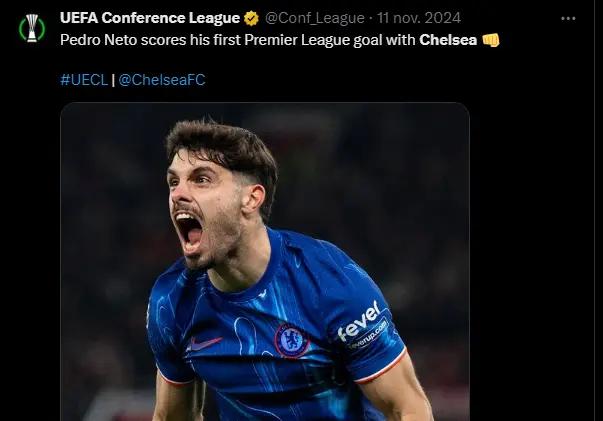Open the three-dot more options menu
Image resolution: width=603 pixels, height=421 pixels.
pos(568,18)
